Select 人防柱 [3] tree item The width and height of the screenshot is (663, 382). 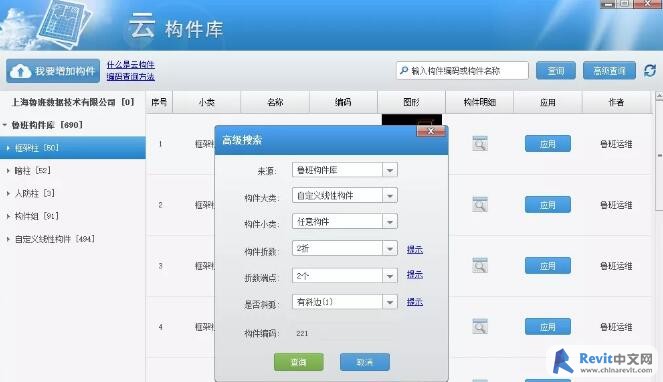coord(34,193)
